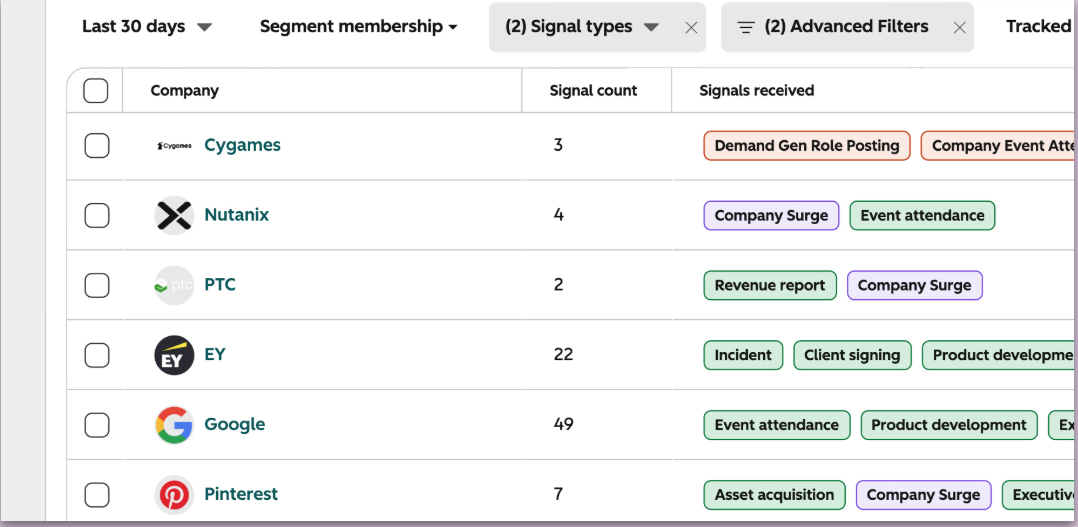Open the Cygames company link
Screen dimensions: 1078x527
[243, 146]
